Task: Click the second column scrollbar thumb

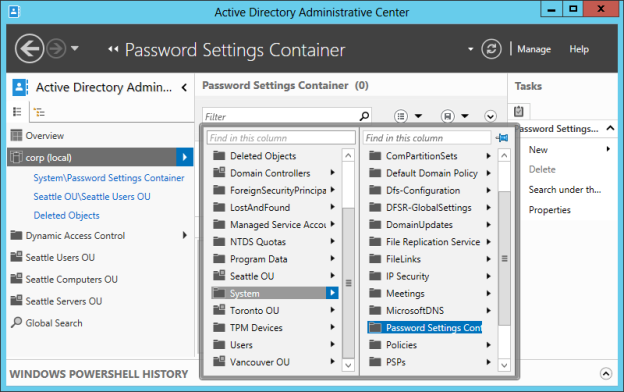Action: (x=504, y=258)
